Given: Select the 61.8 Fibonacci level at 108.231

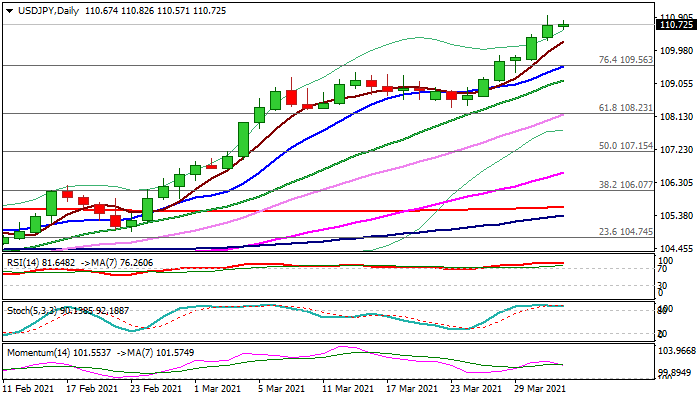Looking at the screenshot, I should click(x=625, y=108).
